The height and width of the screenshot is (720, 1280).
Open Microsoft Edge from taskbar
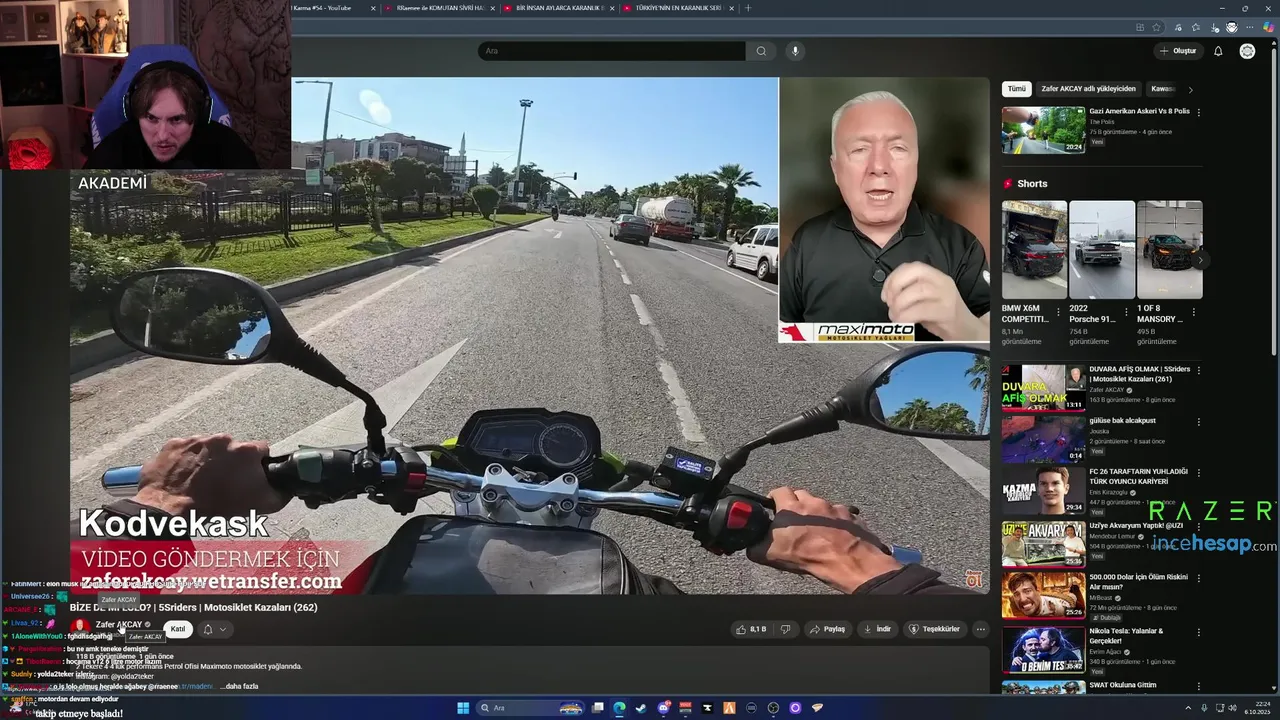pyautogui.click(x=620, y=708)
